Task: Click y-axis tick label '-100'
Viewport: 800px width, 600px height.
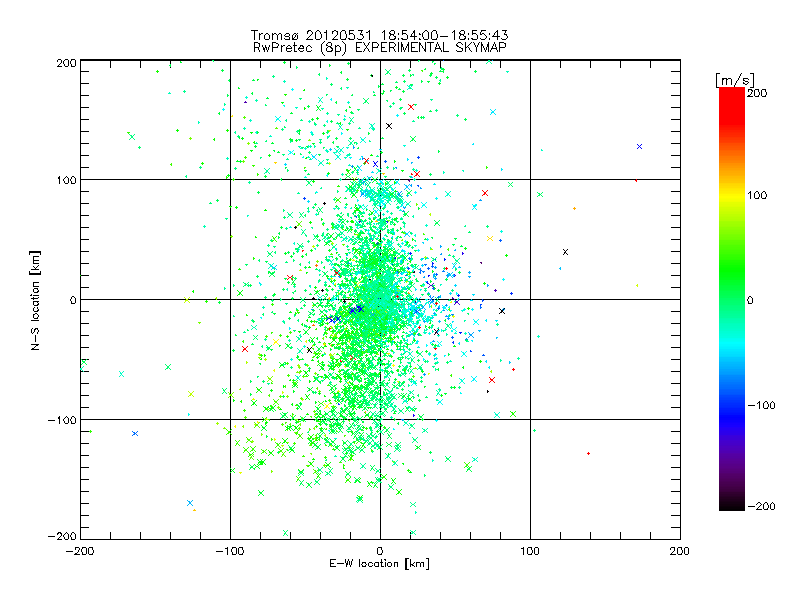Action: (62, 420)
